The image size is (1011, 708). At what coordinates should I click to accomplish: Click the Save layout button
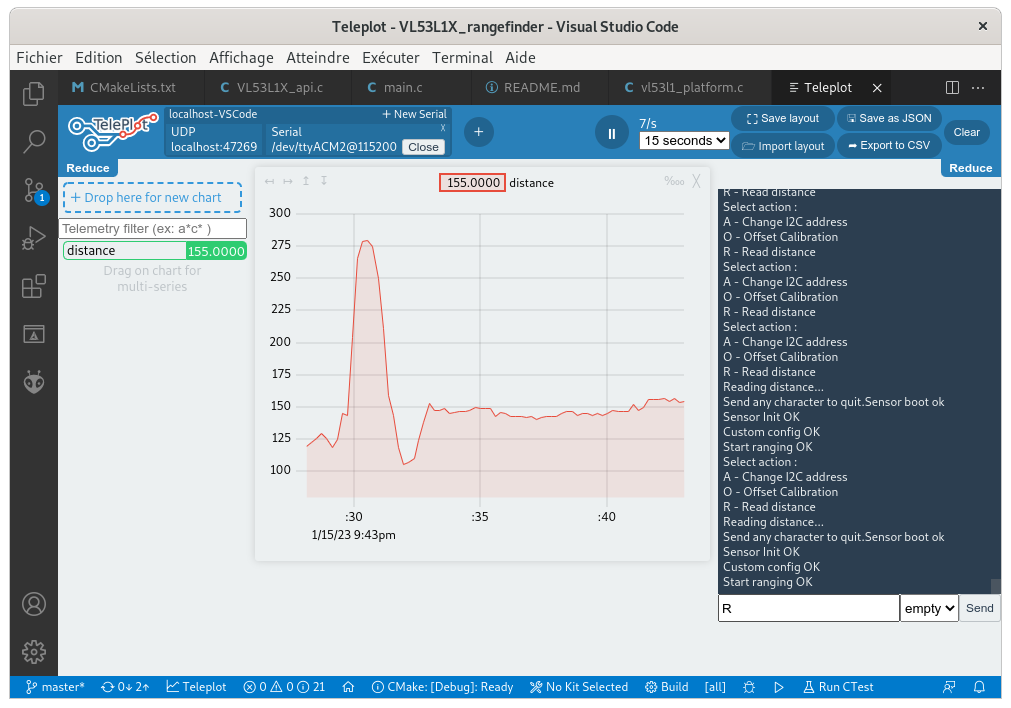click(783, 119)
